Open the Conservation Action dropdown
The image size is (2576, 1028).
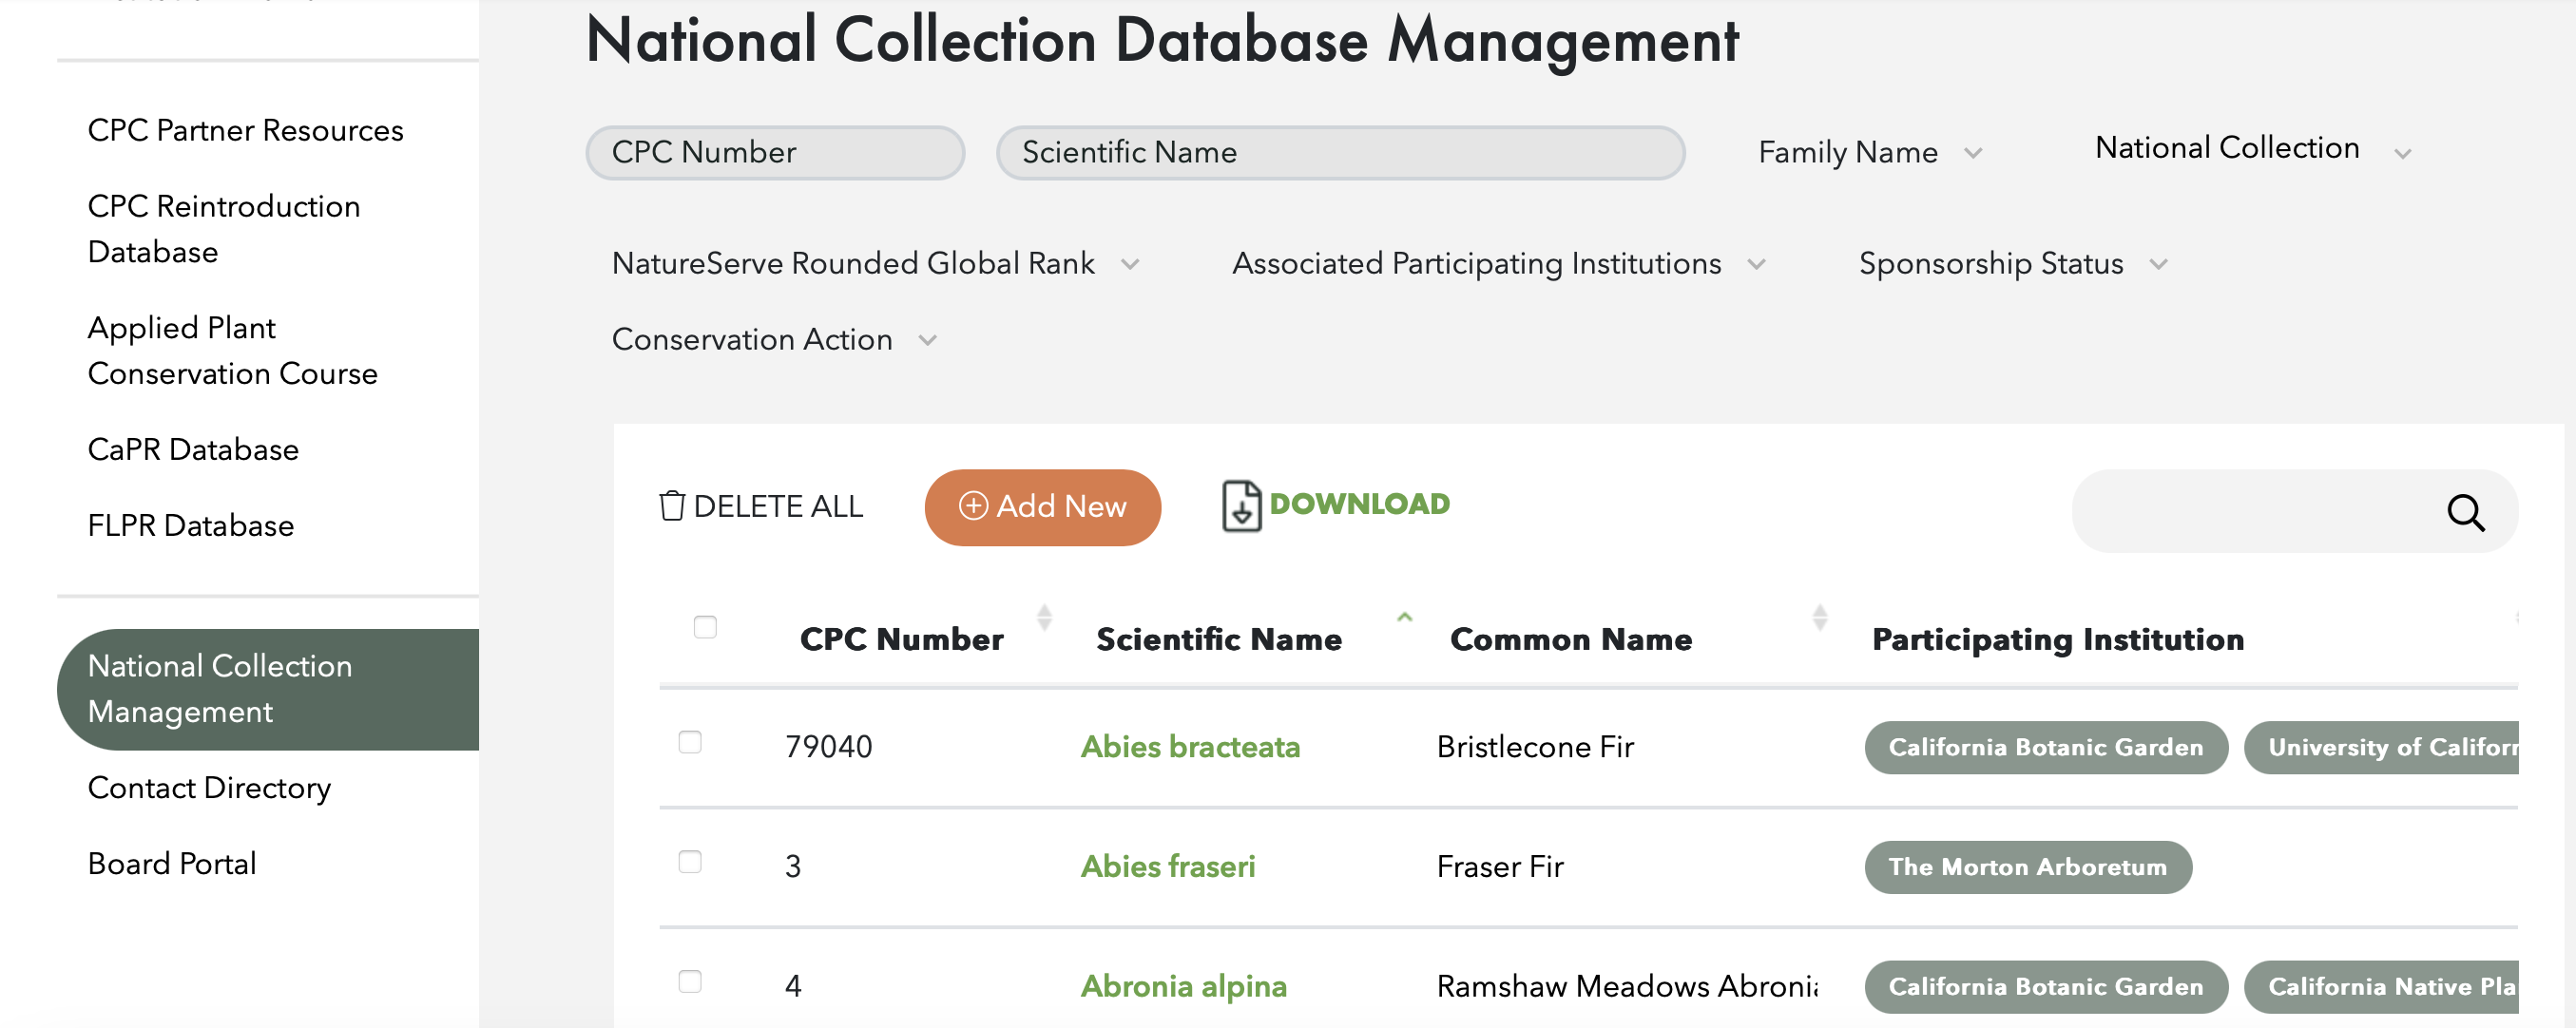774,340
